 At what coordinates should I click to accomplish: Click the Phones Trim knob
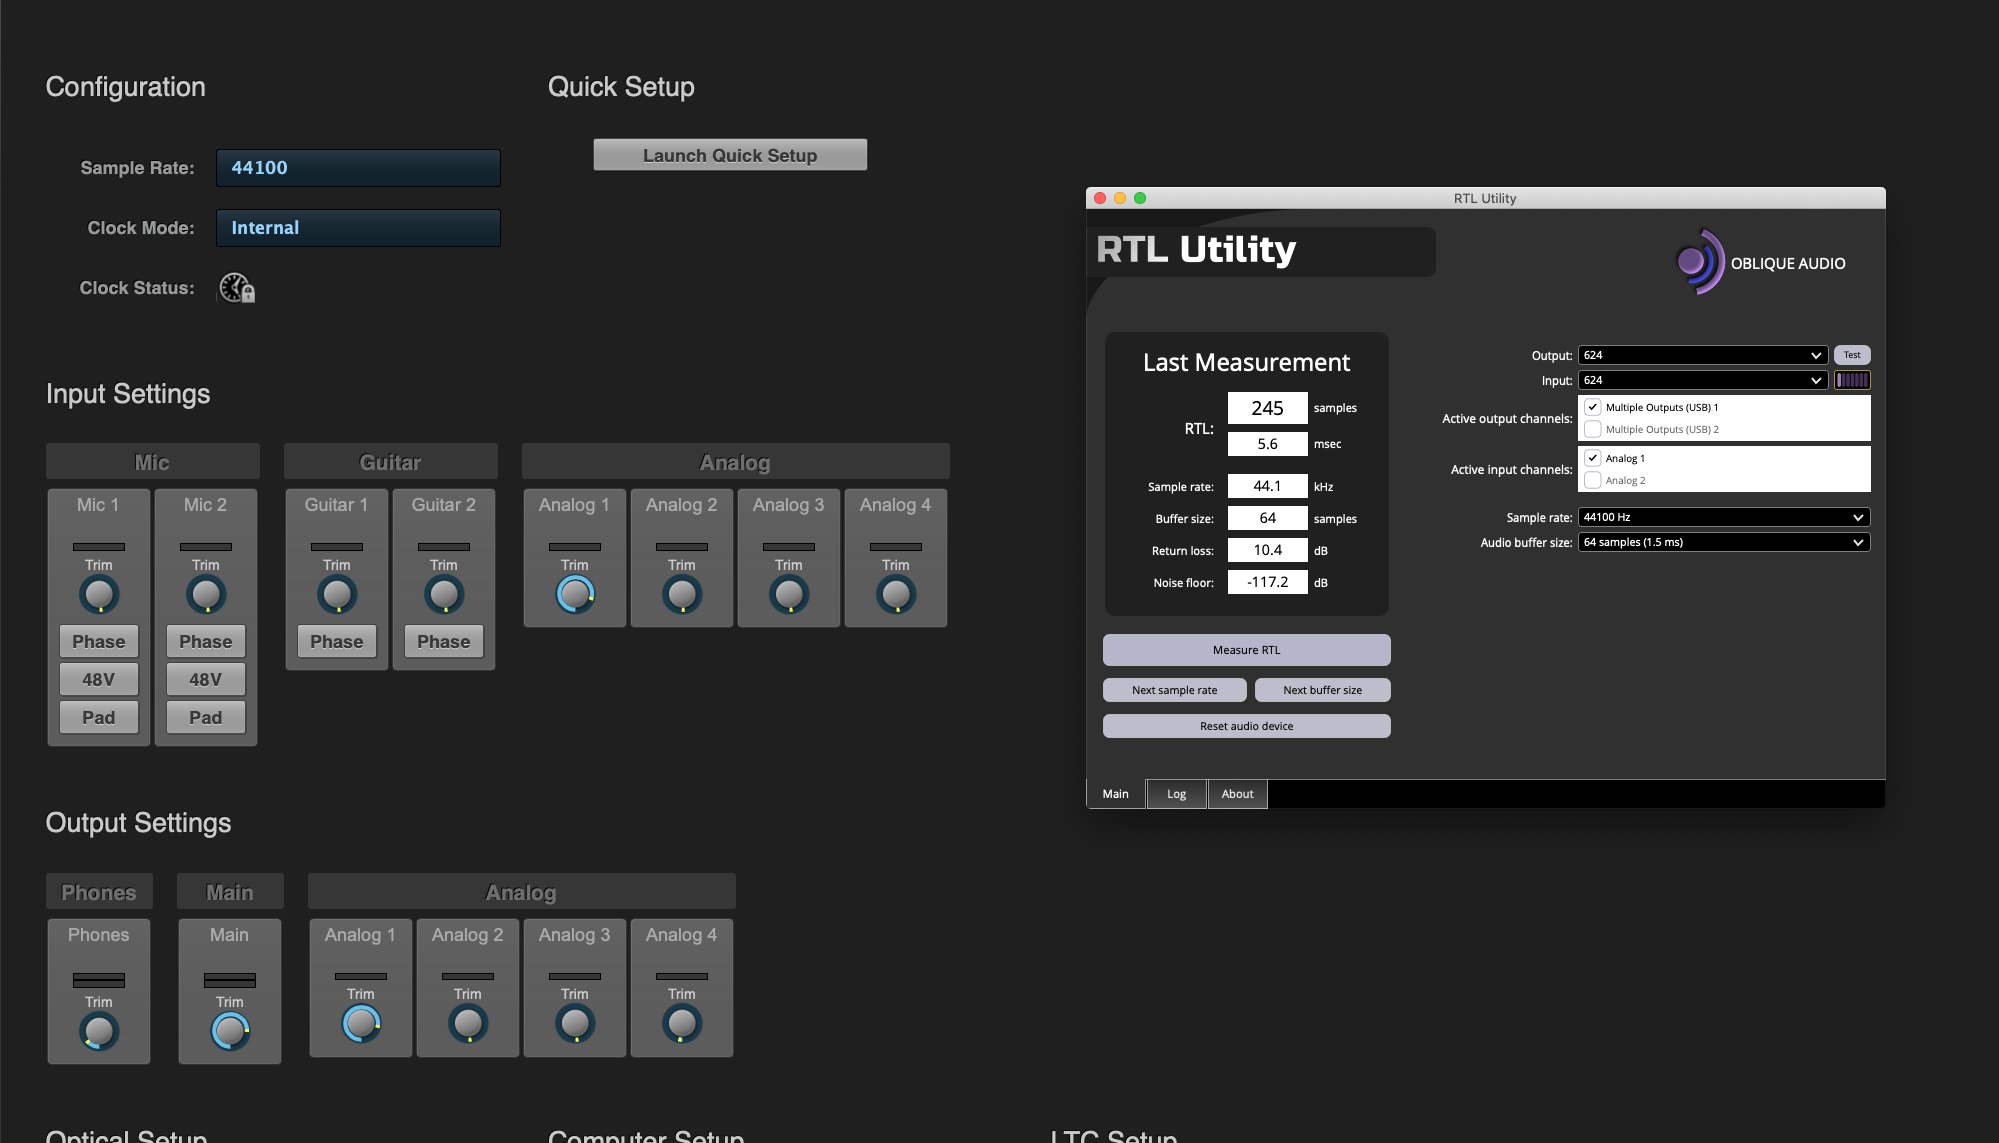click(99, 1031)
